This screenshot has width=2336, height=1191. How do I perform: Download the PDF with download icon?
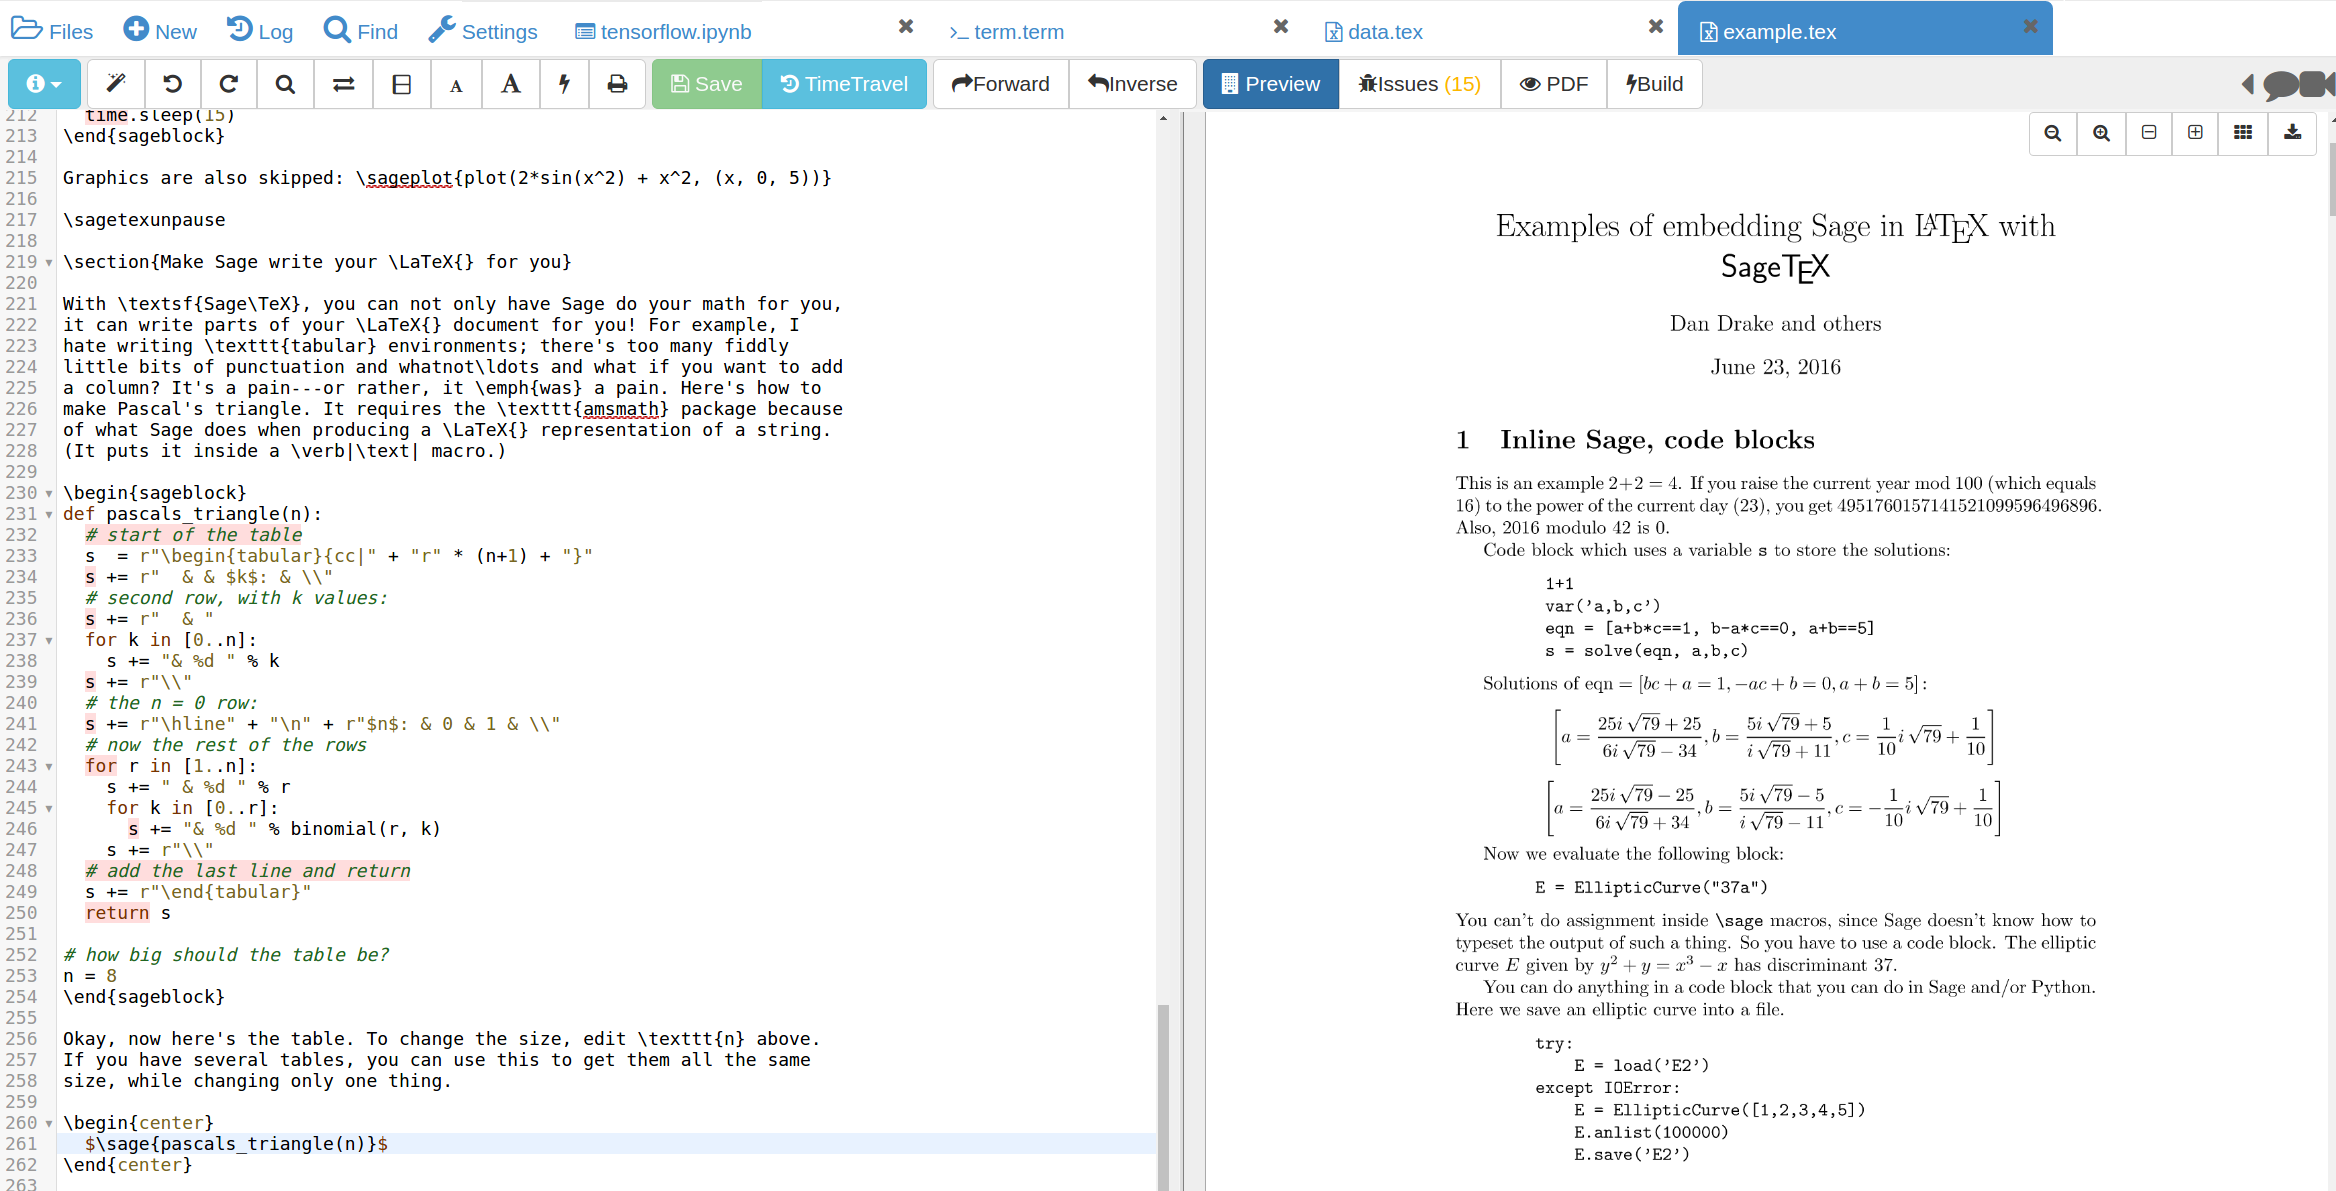pos(2292,133)
